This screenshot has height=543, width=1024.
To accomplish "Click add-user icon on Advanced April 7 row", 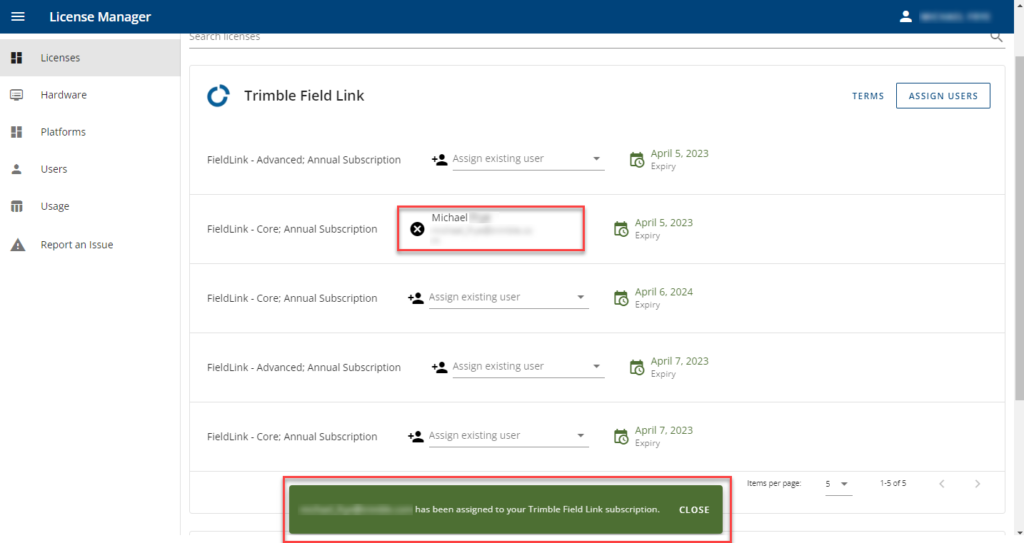I will 440,367.
